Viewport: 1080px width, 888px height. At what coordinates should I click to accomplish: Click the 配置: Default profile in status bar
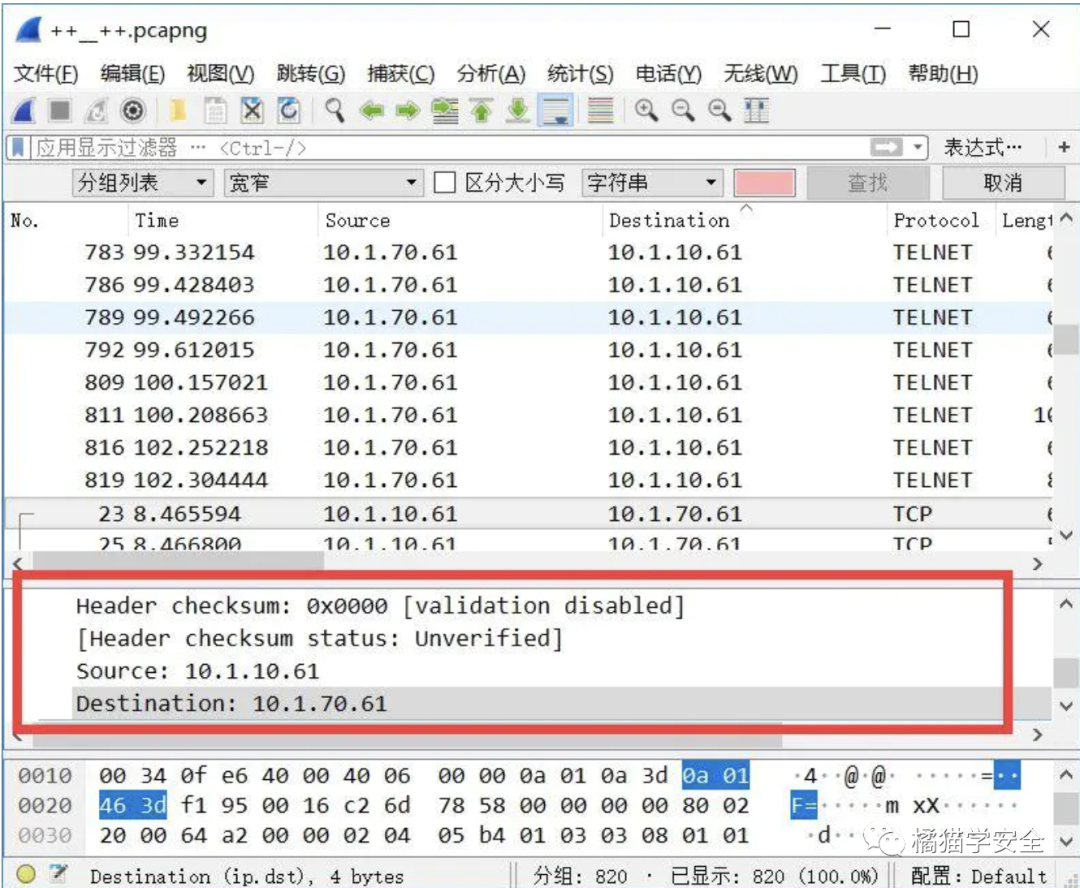979,876
